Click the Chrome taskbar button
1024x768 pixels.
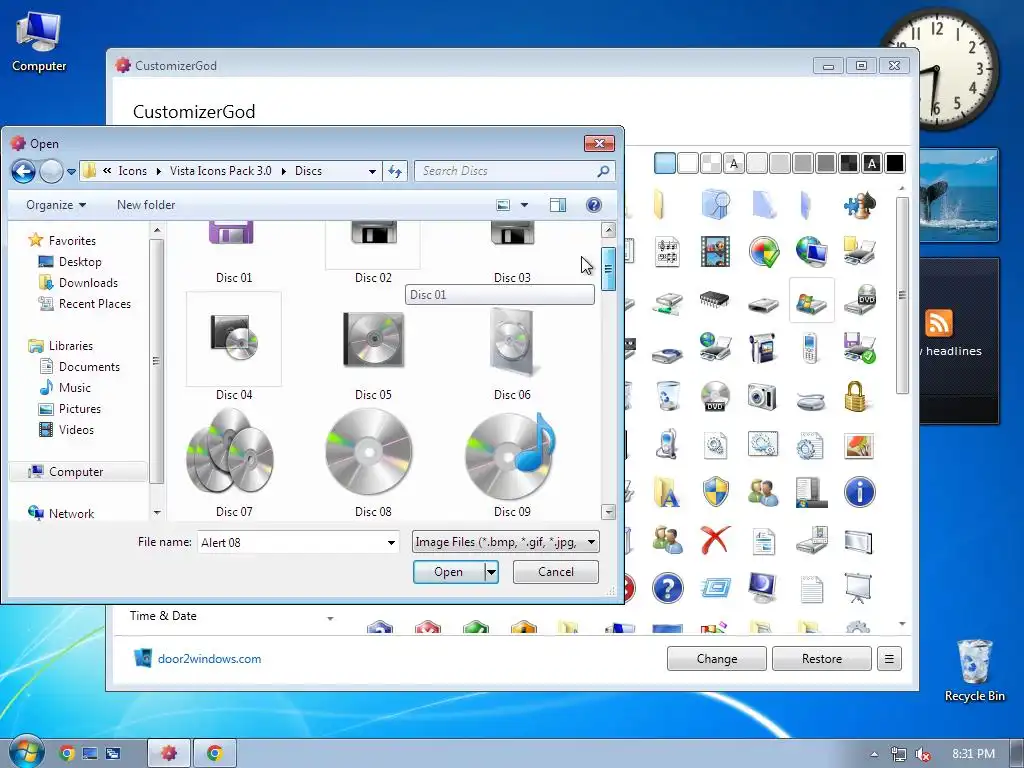[214, 754]
